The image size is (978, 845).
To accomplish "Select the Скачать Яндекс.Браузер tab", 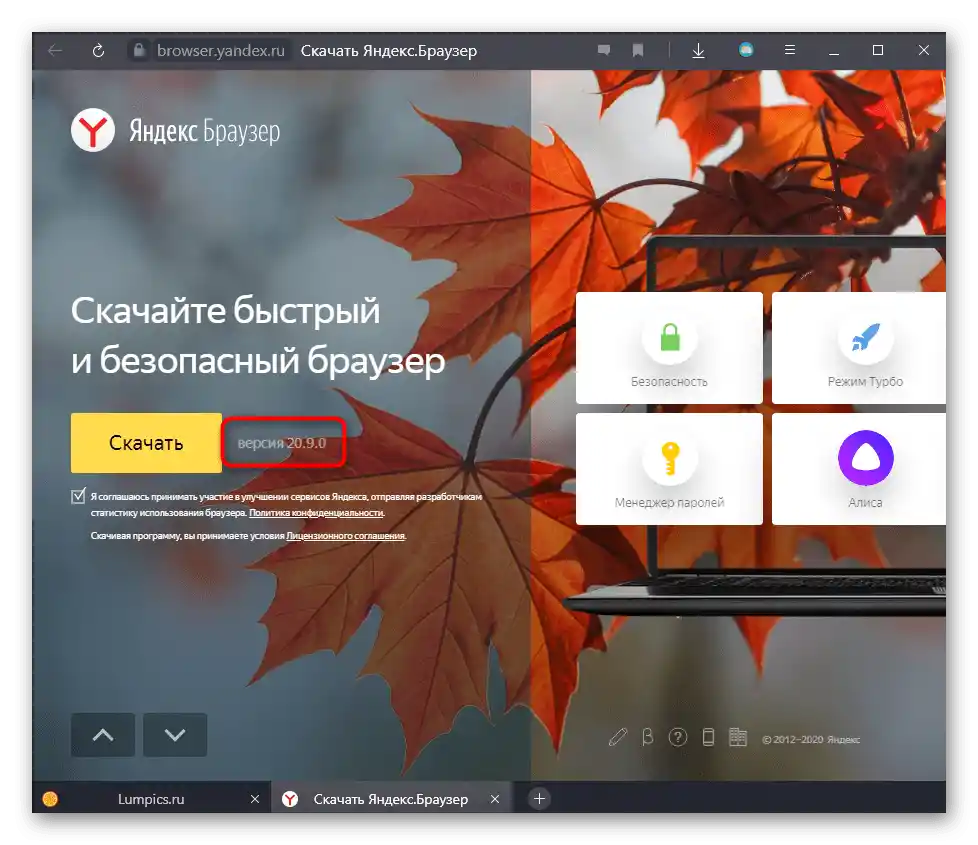I will point(391,799).
